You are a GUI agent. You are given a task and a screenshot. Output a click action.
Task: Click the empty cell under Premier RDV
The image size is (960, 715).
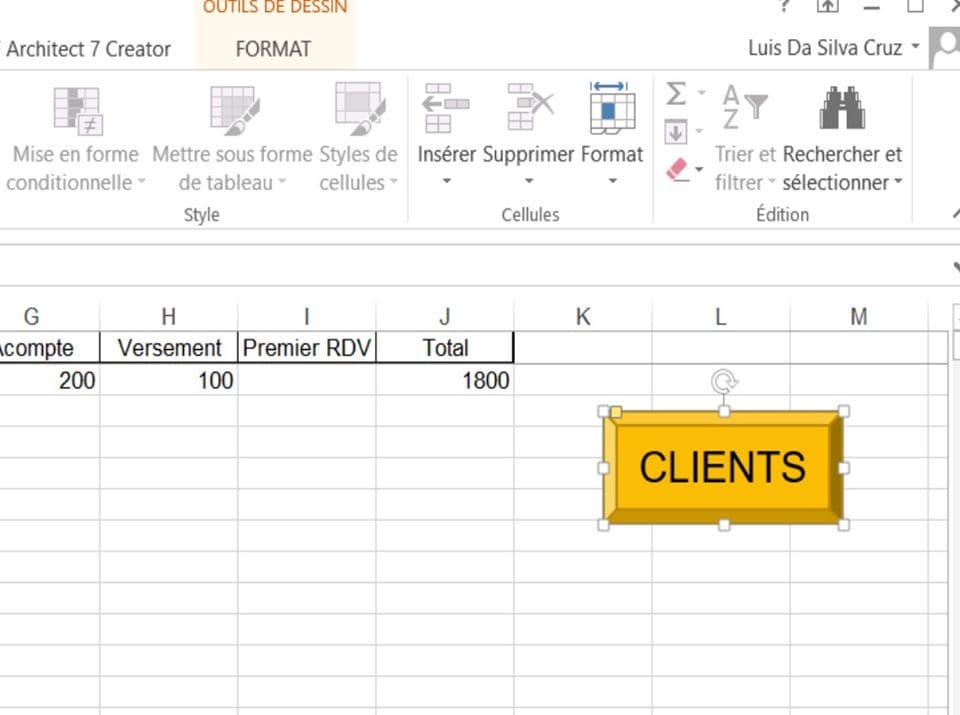(x=307, y=380)
